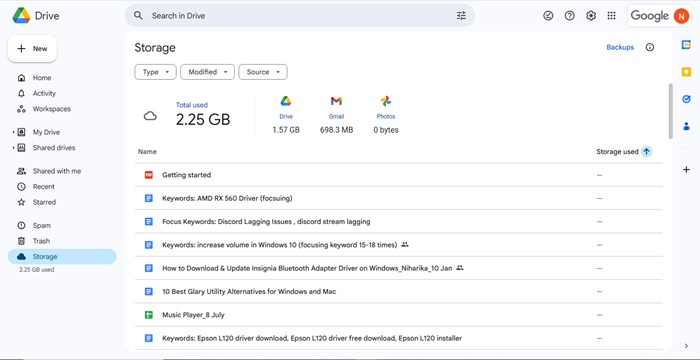Click the Photos label link
The height and width of the screenshot is (360, 700).
[386, 117]
